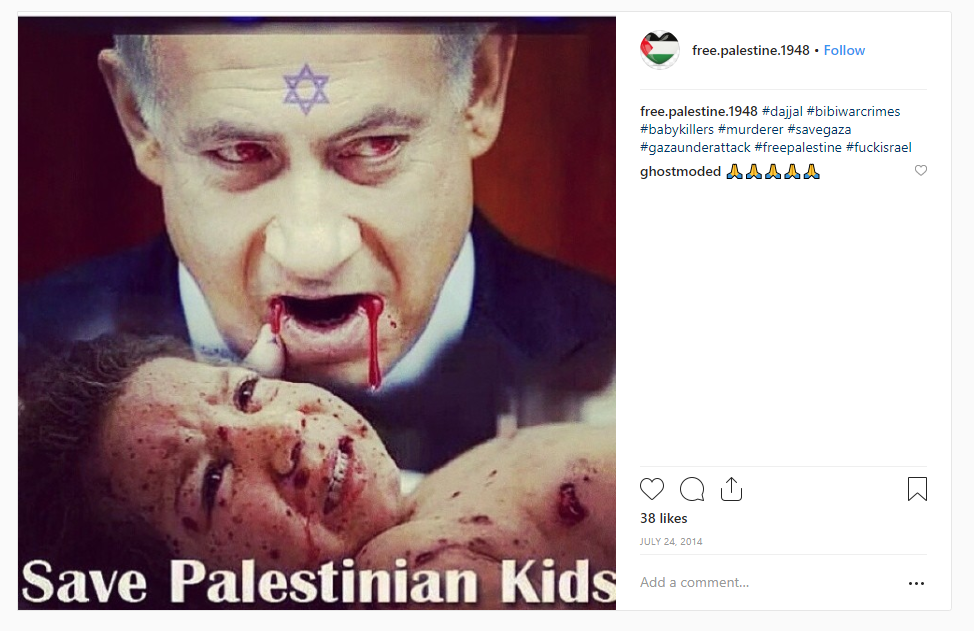974x631 pixels.
Task: Open the #dajjal hashtag
Action: coord(782,111)
